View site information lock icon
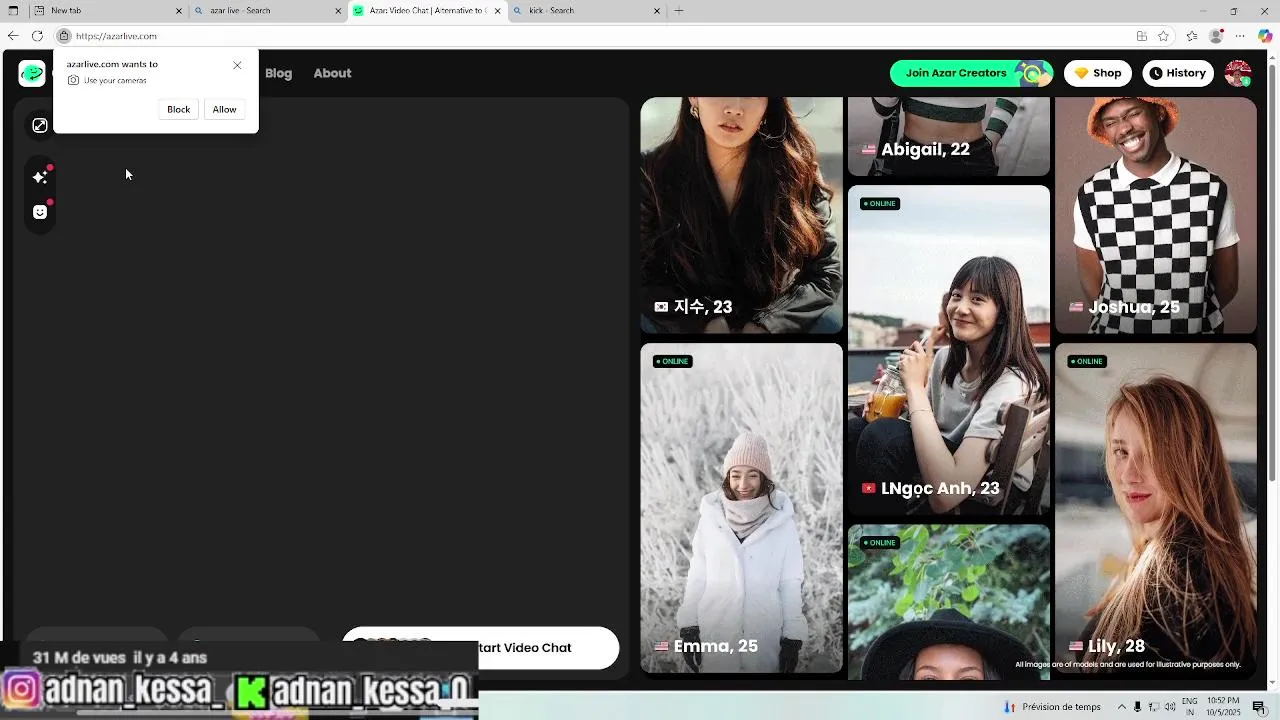1280x720 pixels. pyautogui.click(x=64, y=36)
